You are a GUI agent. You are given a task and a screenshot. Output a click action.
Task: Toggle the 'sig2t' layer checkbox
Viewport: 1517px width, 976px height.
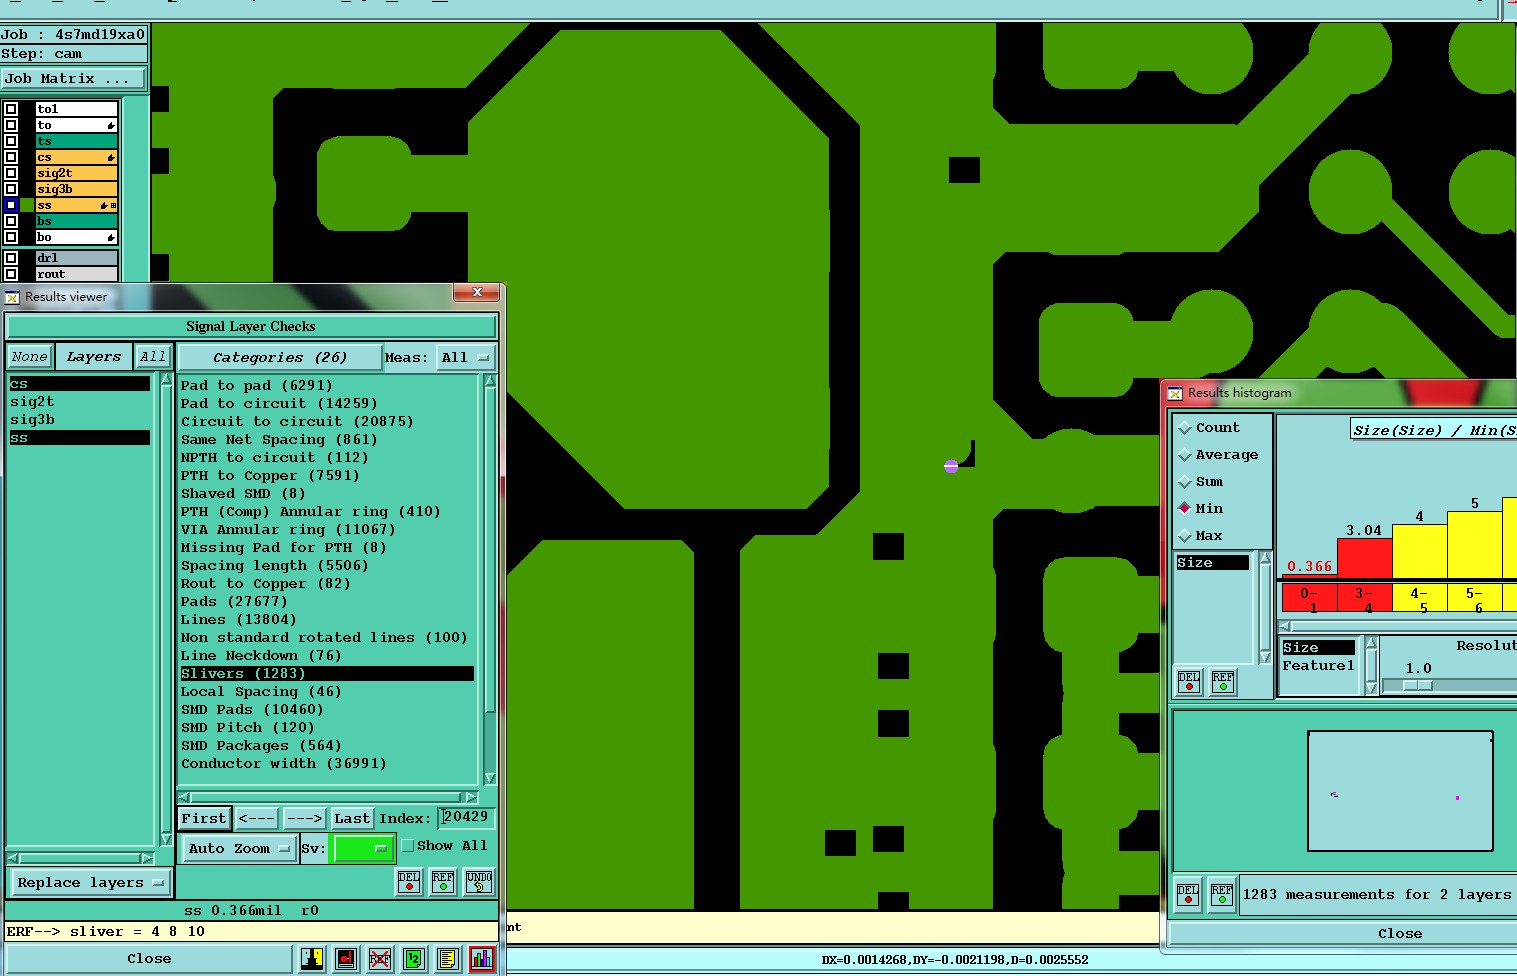pos(11,173)
